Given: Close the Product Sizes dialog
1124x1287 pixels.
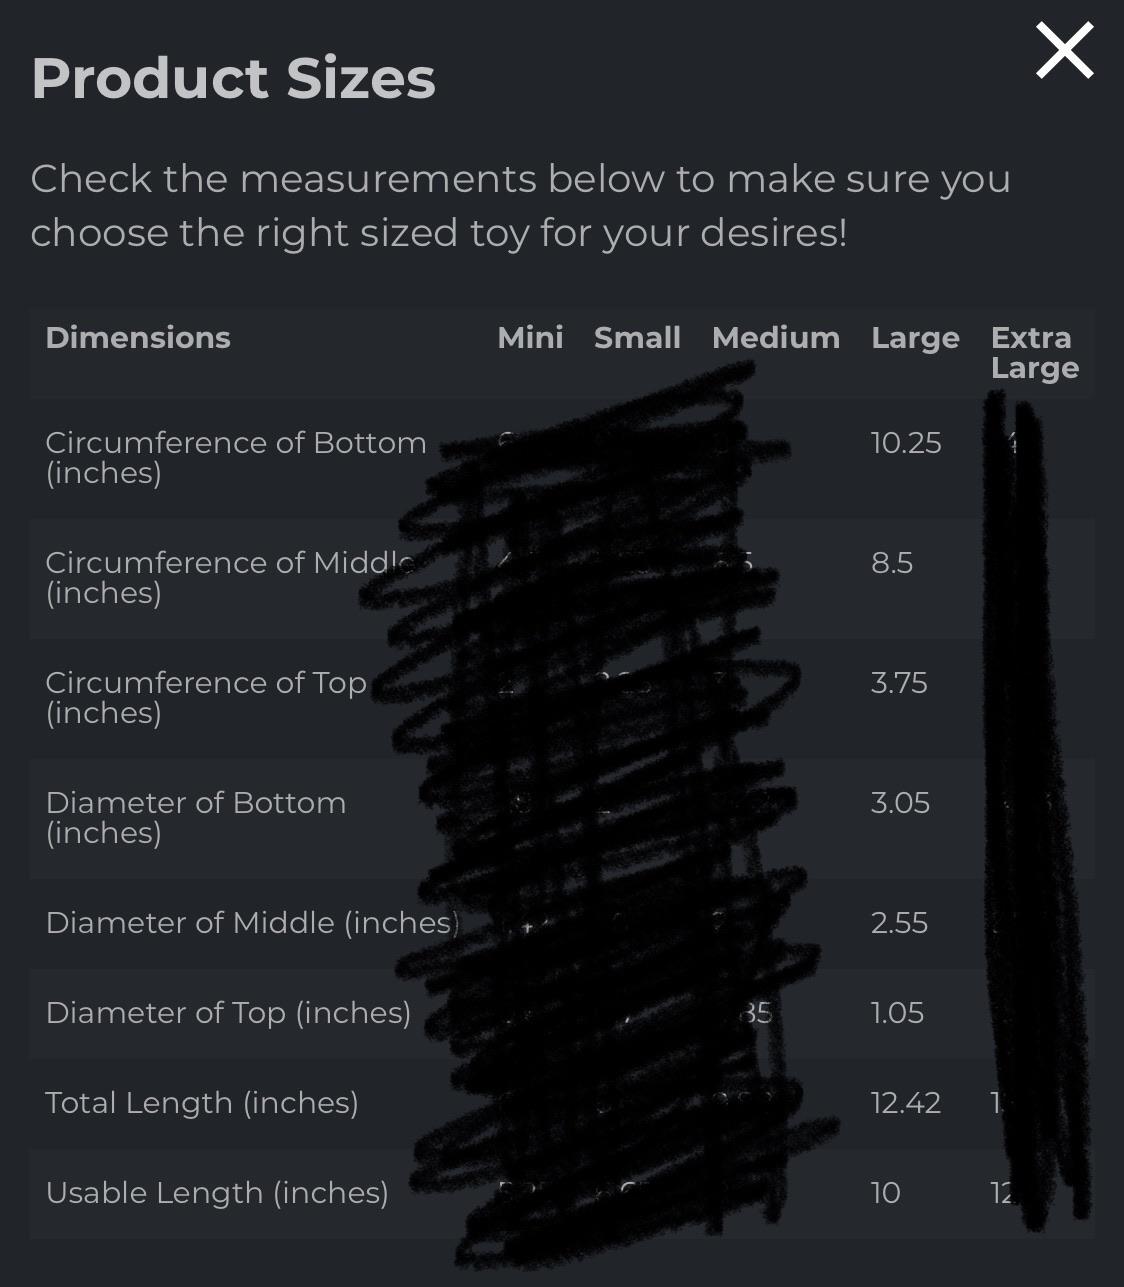Looking at the screenshot, I should coord(1064,52).
